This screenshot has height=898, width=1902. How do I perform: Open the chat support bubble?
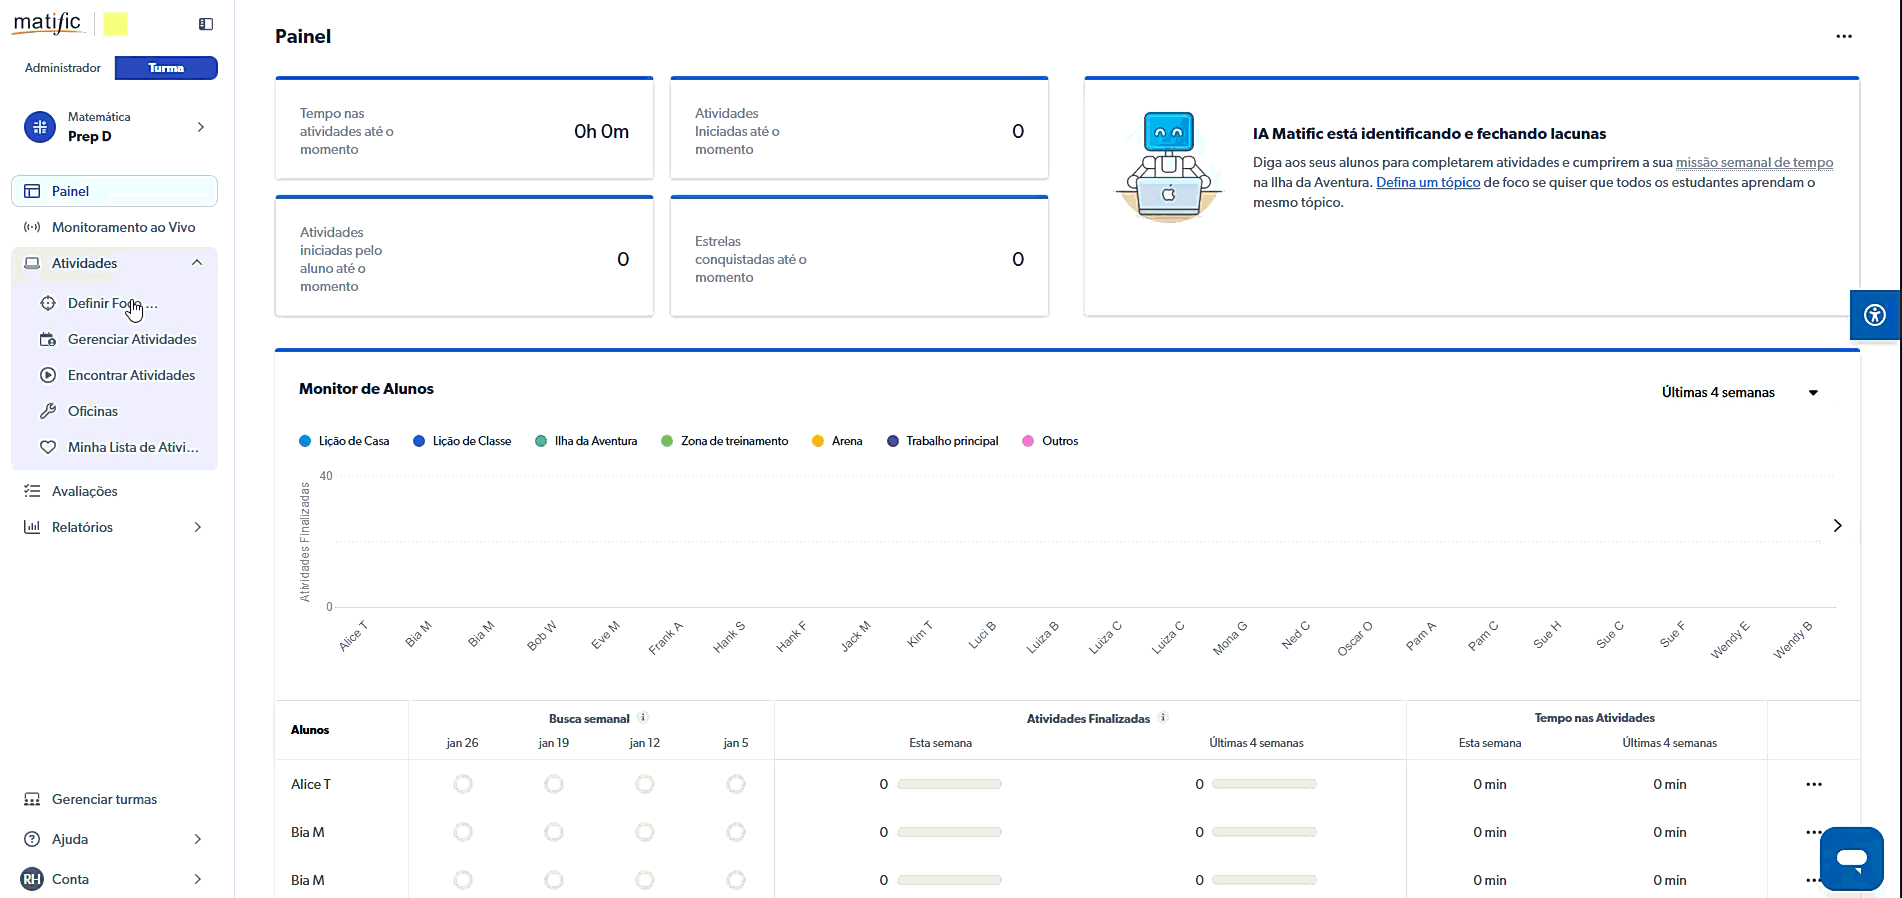click(x=1851, y=858)
